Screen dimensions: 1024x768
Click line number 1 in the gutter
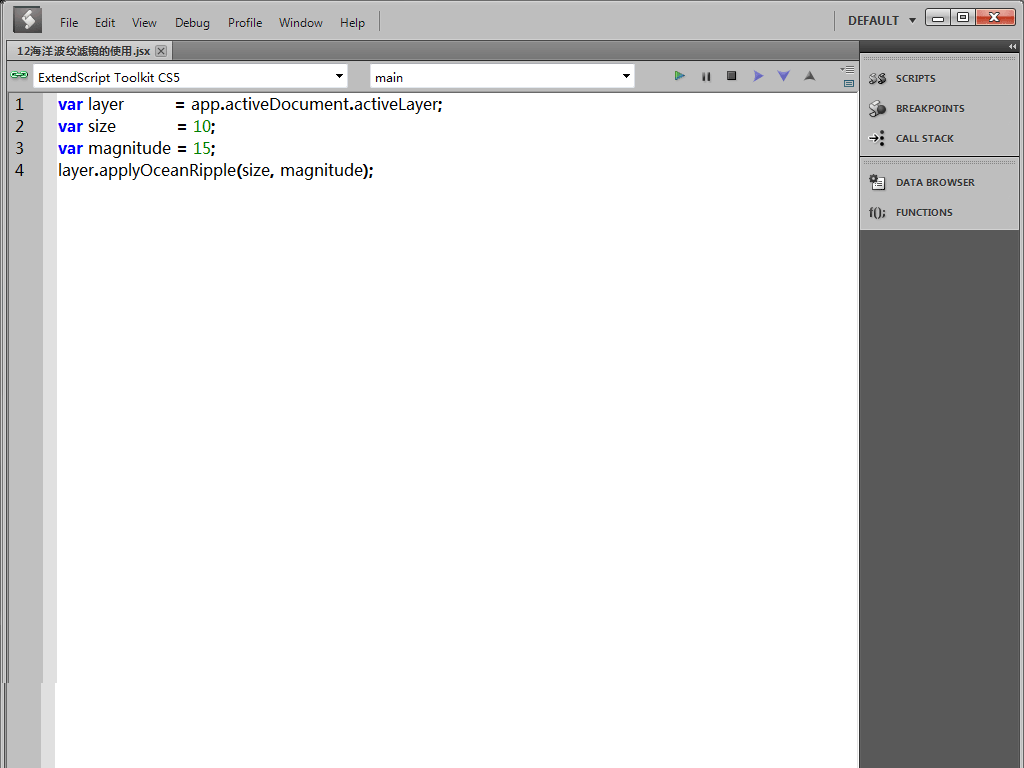click(x=20, y=104)
